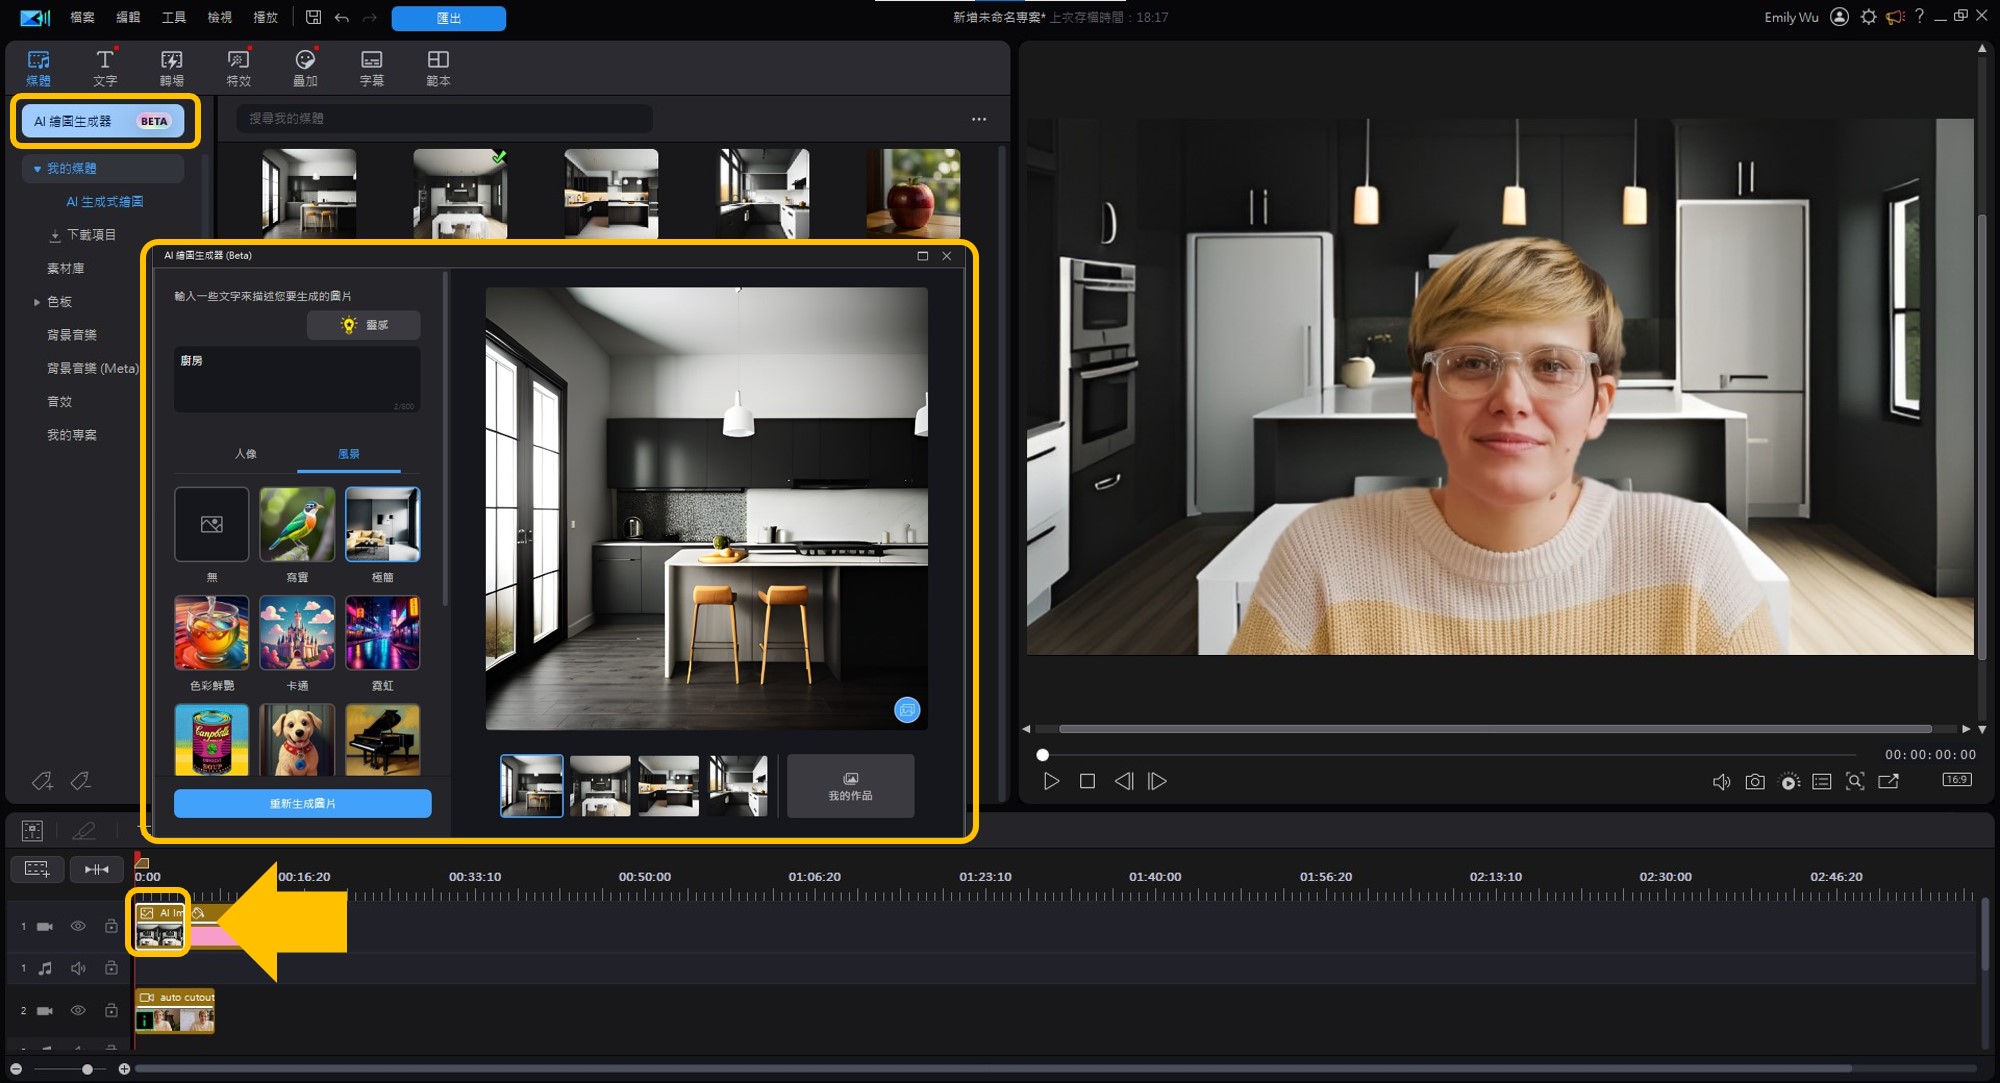Image resolution: width=2000 pixels, height=1083 pixels.
Task: Click the timeline zoom slider handle
Action: pyautogui.click(x=87, y=1069)
